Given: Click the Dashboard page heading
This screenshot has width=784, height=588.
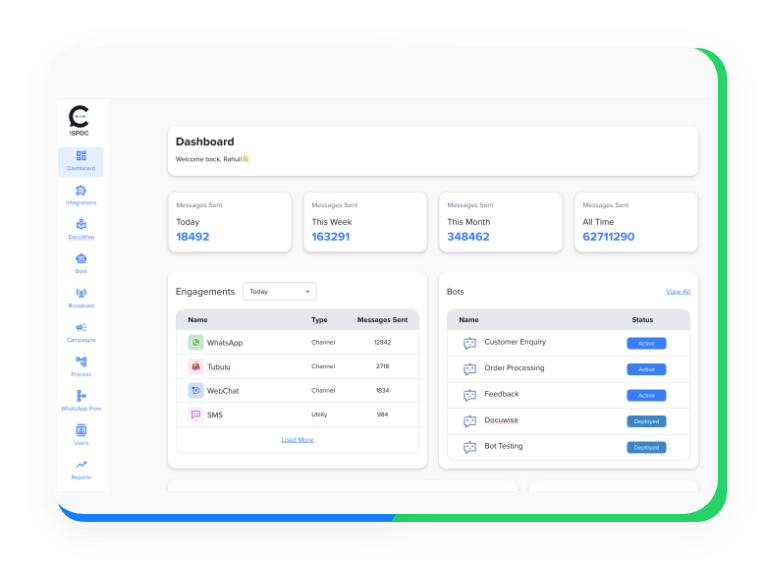Looking at the screenshot, I should 205,142.
